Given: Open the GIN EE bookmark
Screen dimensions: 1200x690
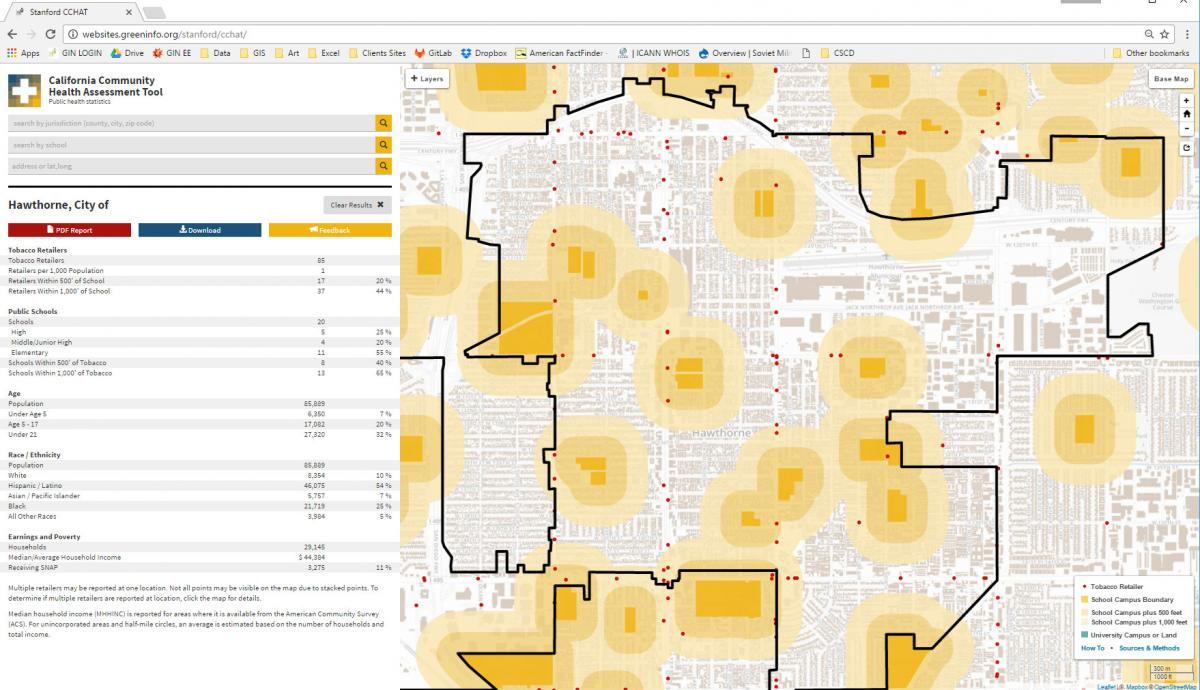Looking at the screenshot, I should (172, 53).
